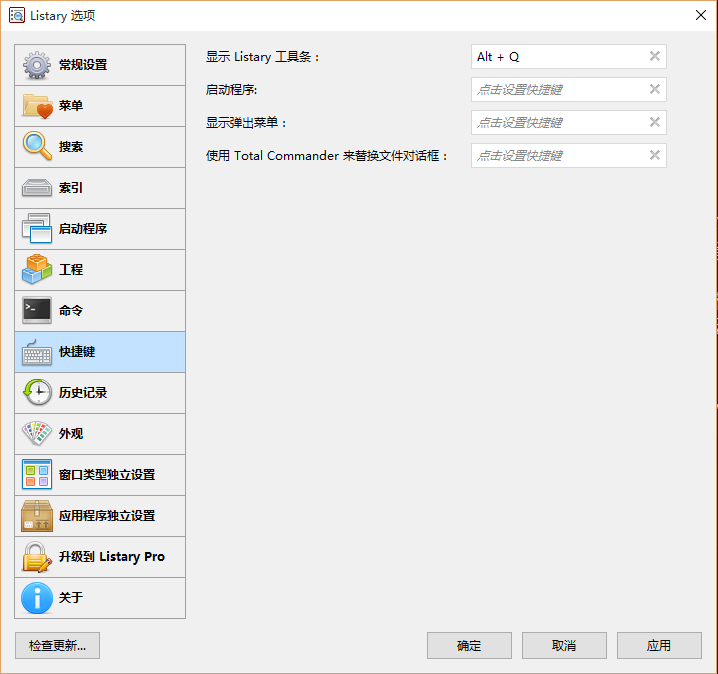Click the color palette icon for 外观
This screenshot has height=674, width=718.
tap(37, 434)
